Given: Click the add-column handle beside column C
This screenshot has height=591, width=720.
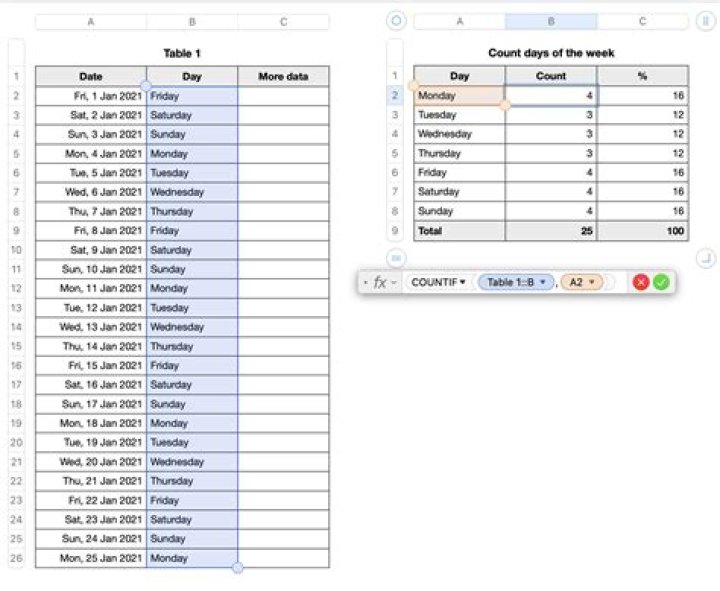Looking at the screenshot, I should pos(705,21).
